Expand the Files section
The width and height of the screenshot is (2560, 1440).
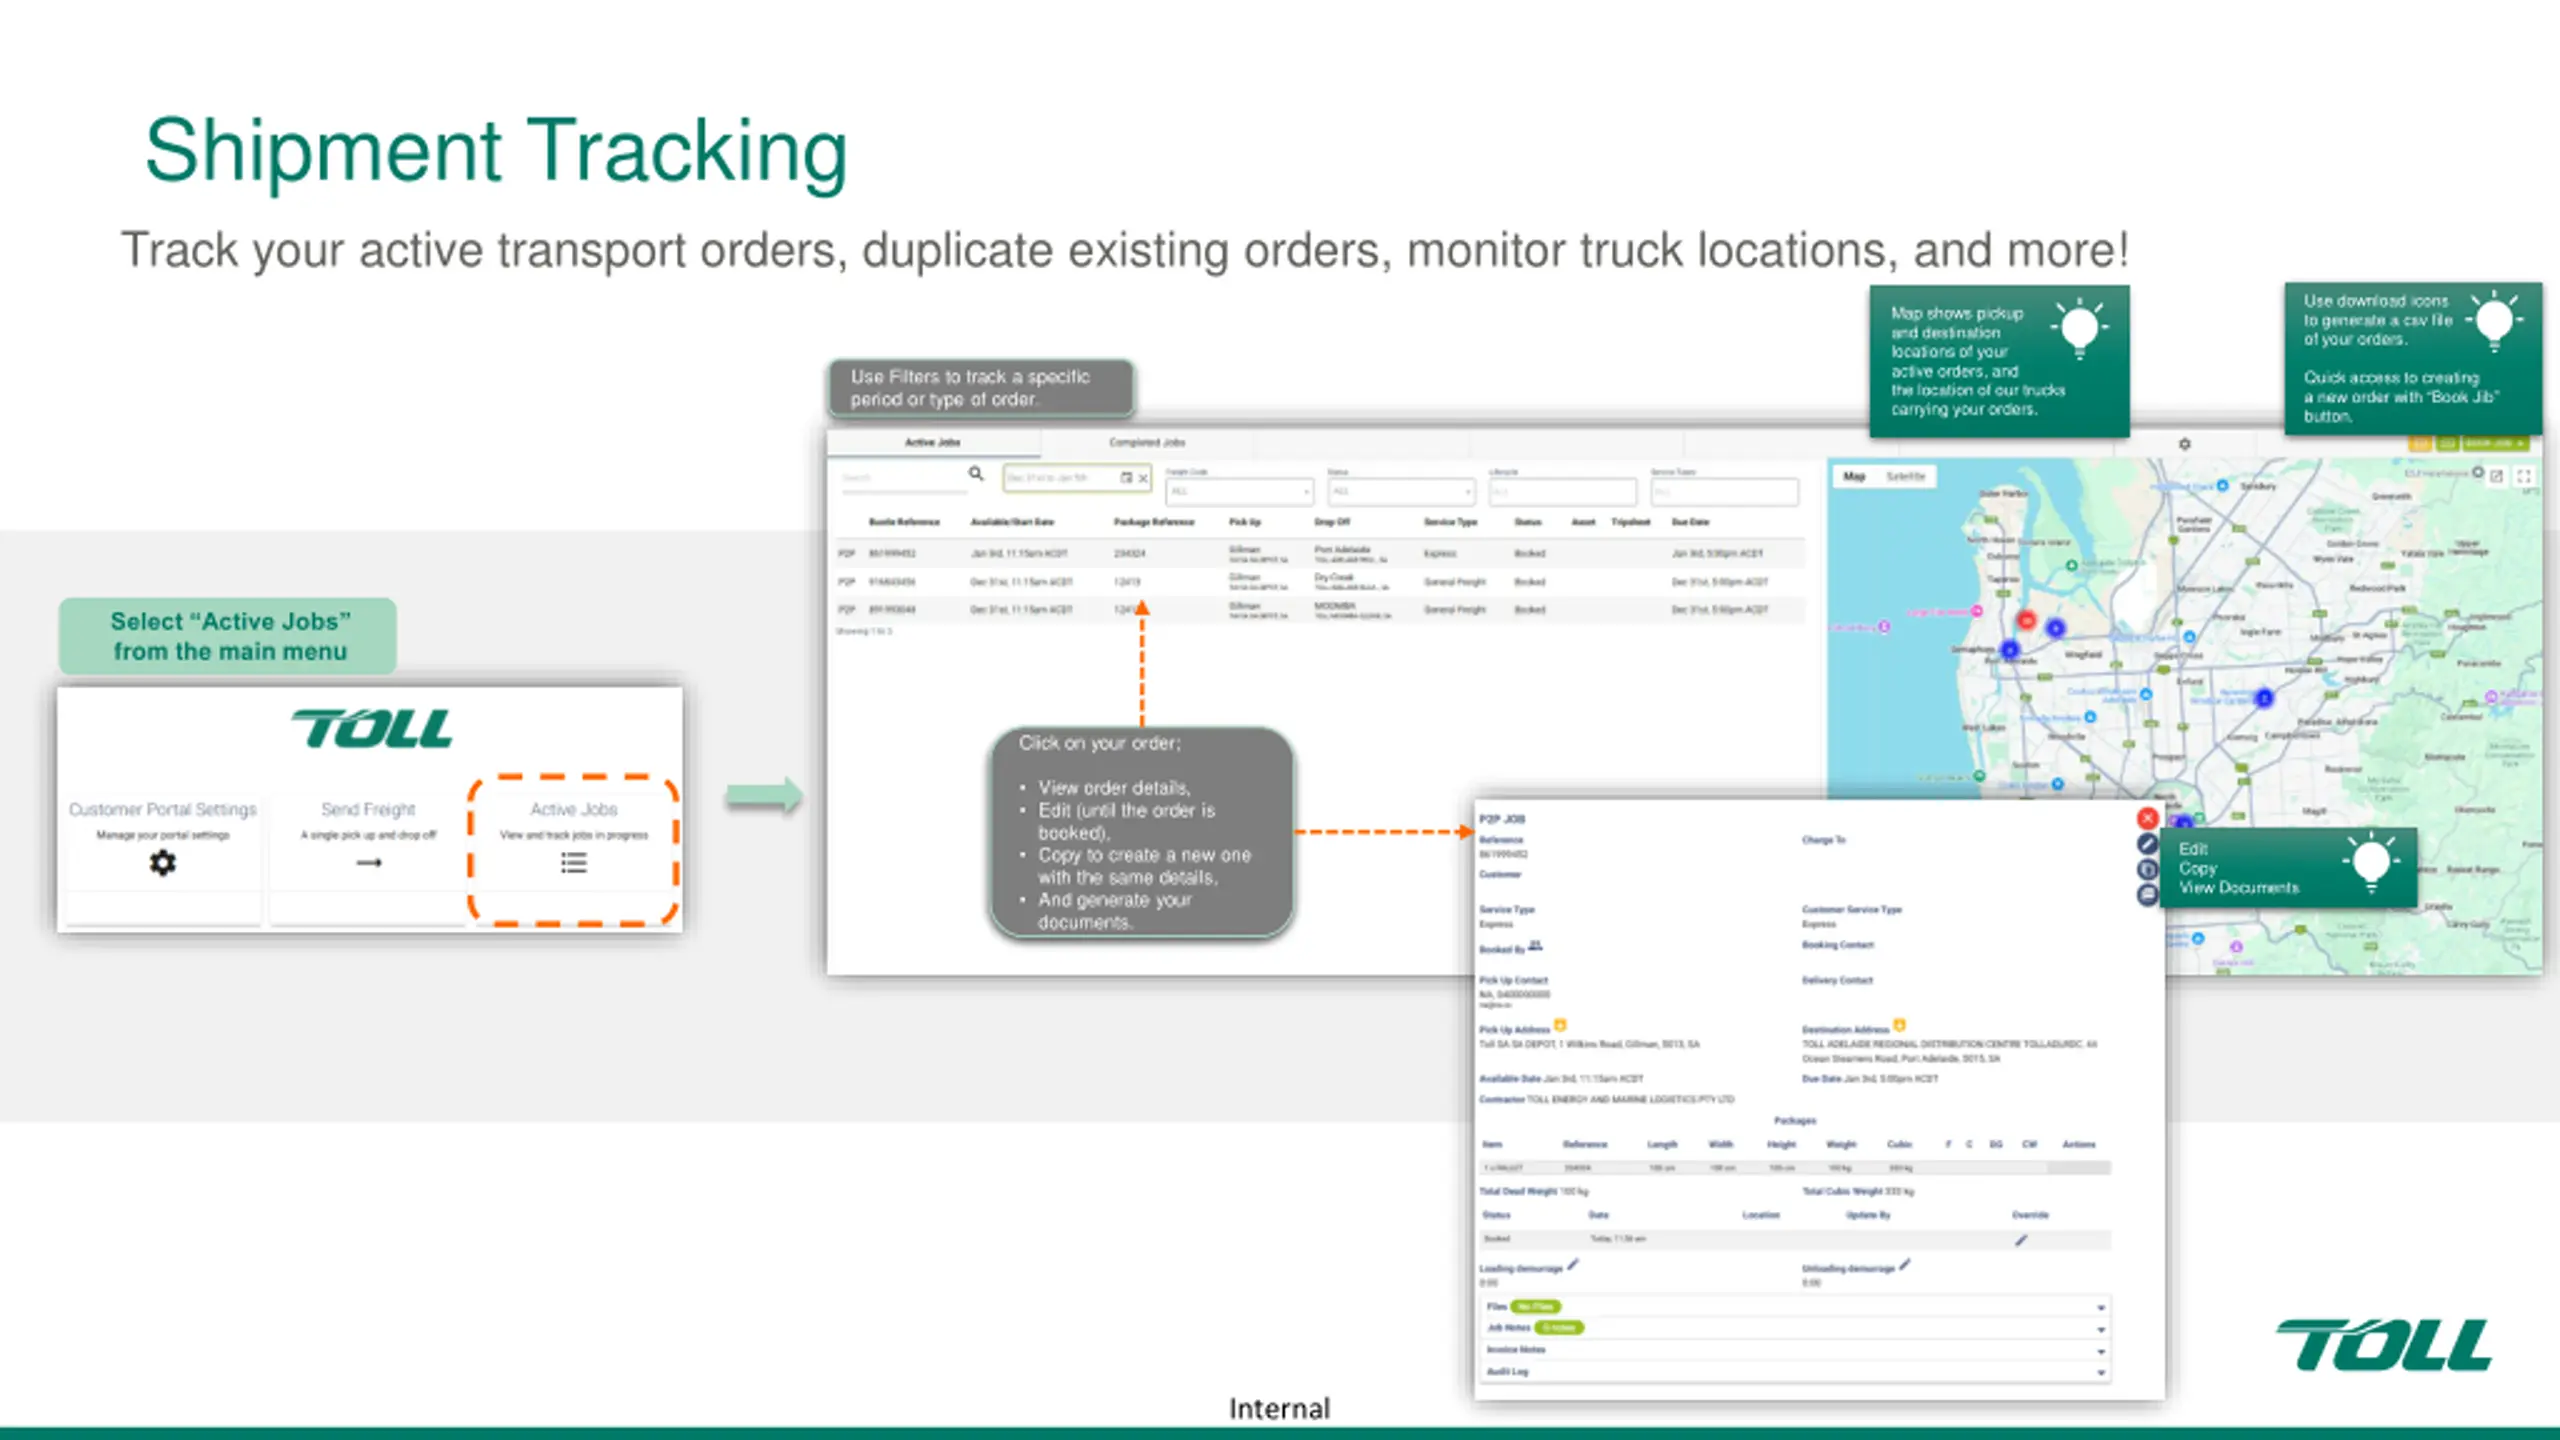coord(1795,1307)
